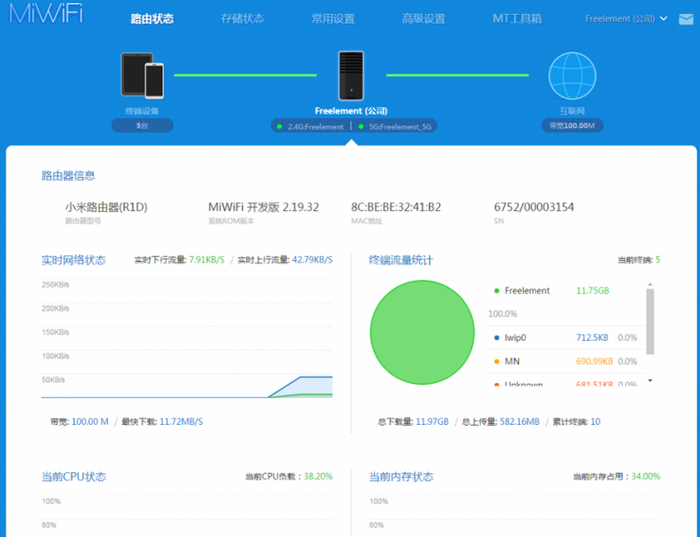Click the device list scroll down arrow
700x537 pixels.
click(x=650, y=381)
